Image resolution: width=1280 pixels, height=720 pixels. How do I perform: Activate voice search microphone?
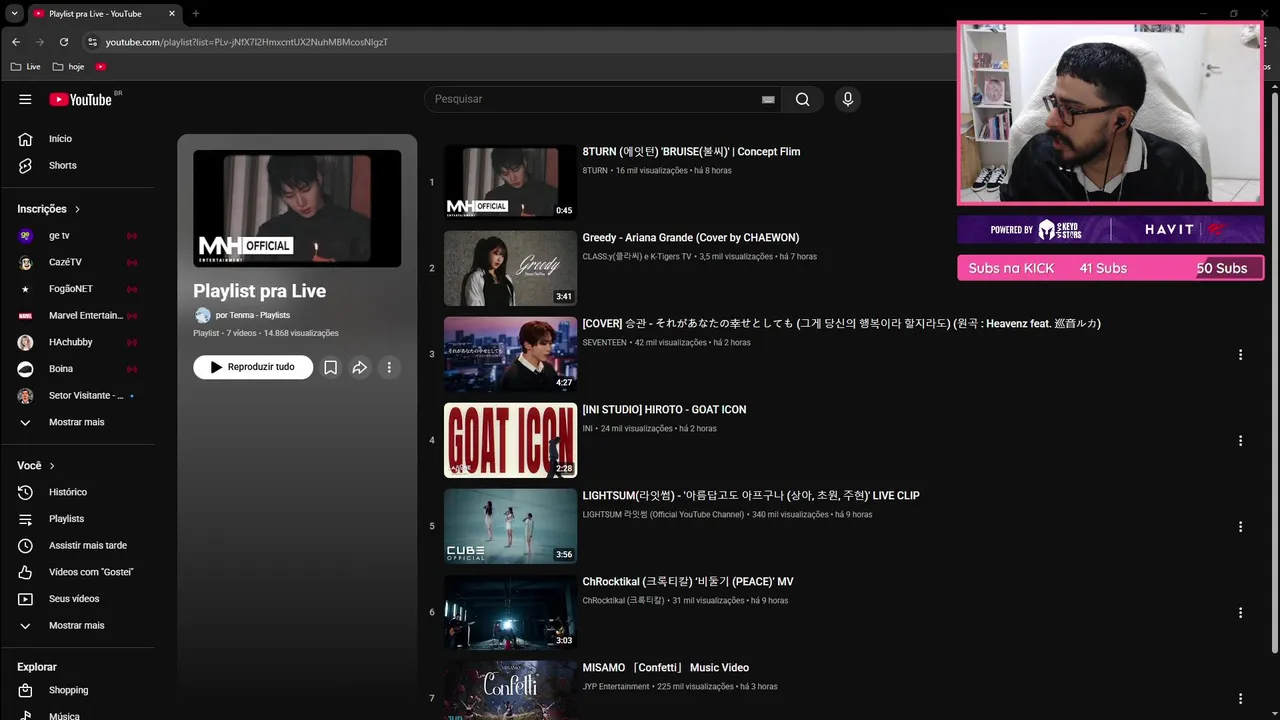coord(847,99)
